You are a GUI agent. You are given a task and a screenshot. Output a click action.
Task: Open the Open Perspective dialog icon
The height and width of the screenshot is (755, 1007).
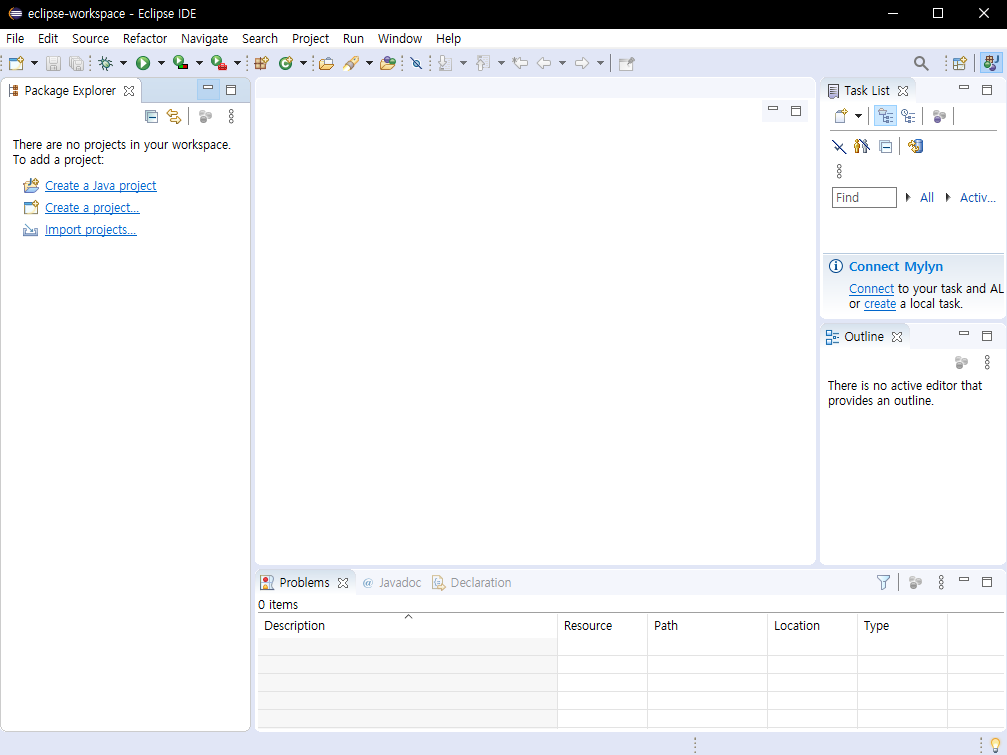(960, 63)
